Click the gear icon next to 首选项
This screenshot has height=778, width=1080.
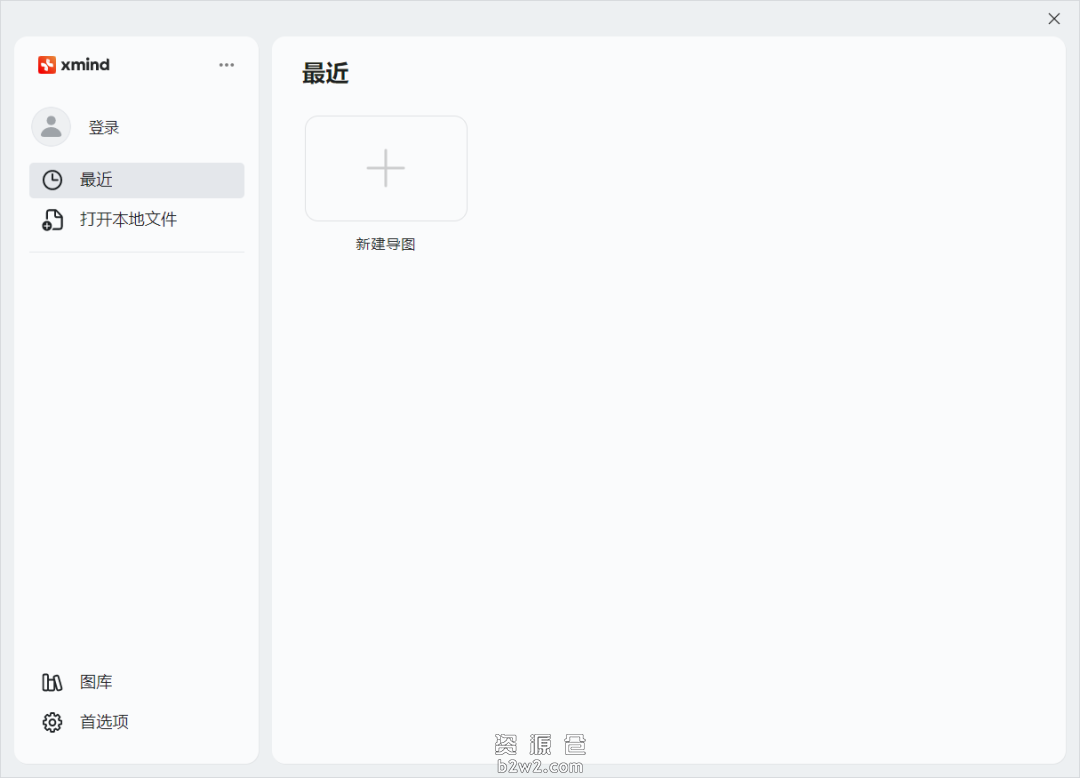pyautogui.click(x=52, y=722)
